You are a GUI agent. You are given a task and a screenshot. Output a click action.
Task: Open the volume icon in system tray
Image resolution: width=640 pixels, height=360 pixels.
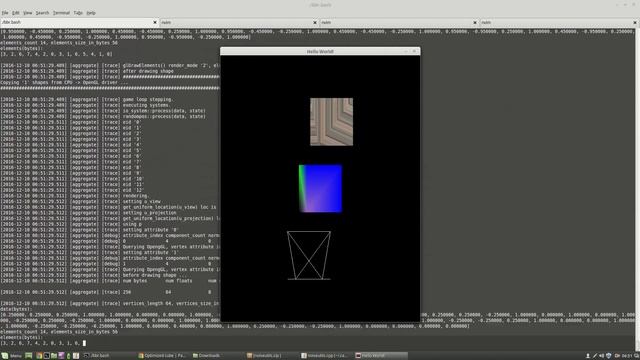(x=601, y=356)
